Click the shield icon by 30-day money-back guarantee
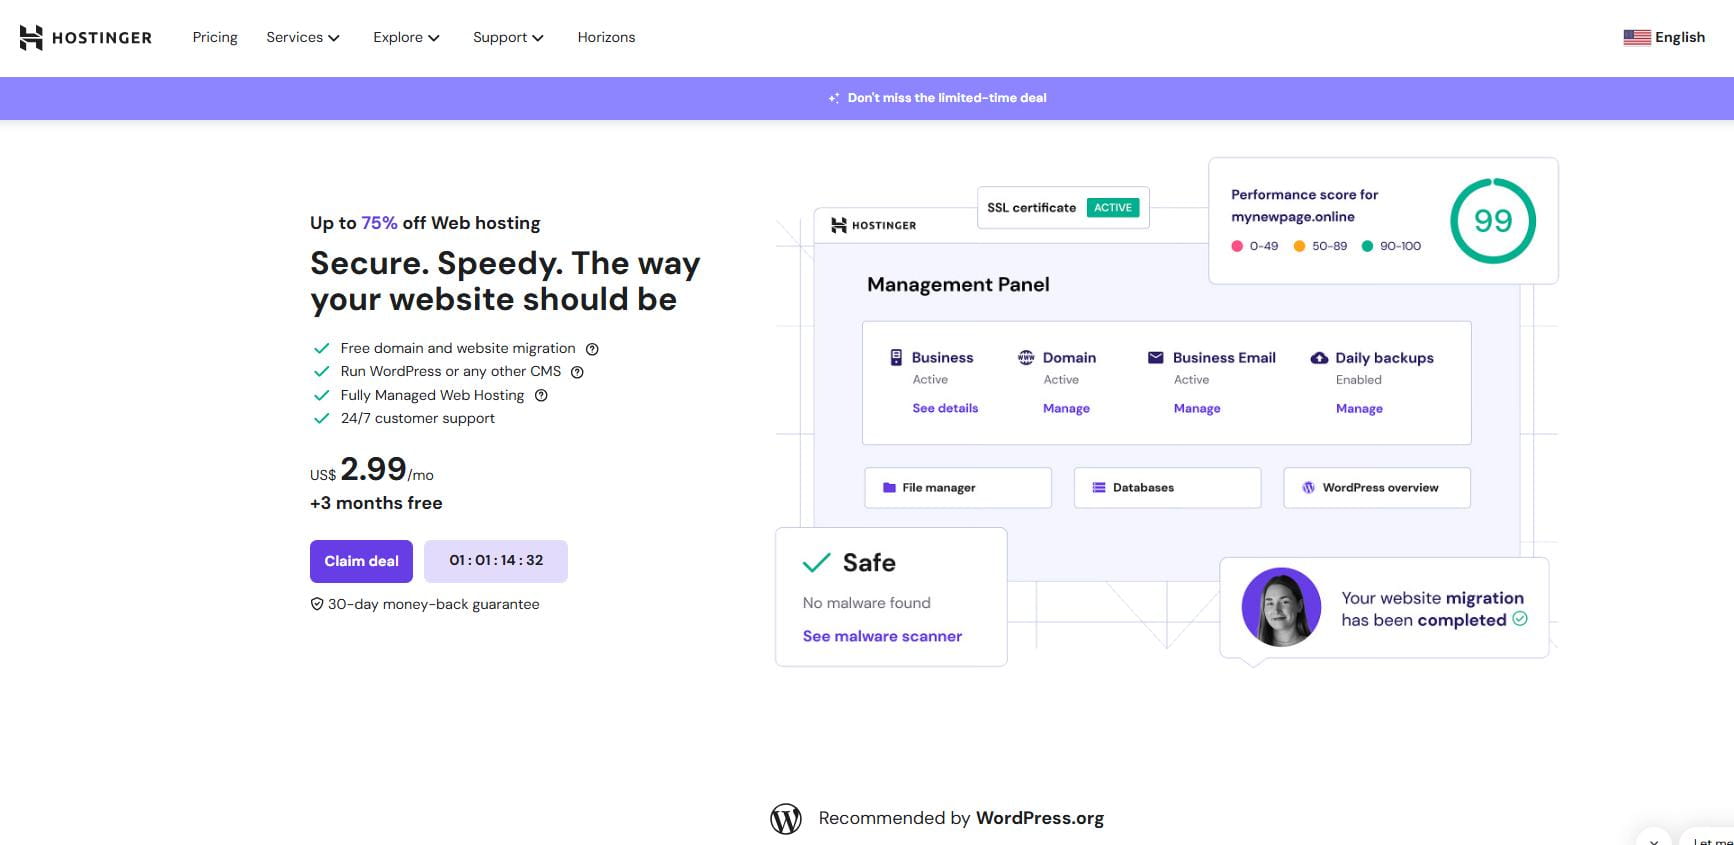Screen dimensions: 1734x845 (x=317, y=604)
